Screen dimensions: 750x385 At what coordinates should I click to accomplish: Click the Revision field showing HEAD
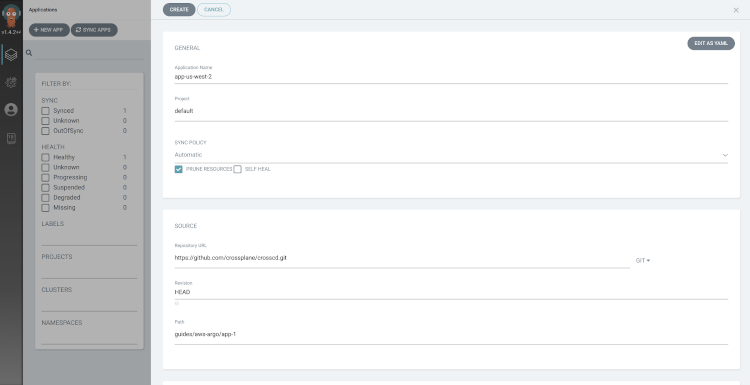pyautogui.click(x=451, y=292)
